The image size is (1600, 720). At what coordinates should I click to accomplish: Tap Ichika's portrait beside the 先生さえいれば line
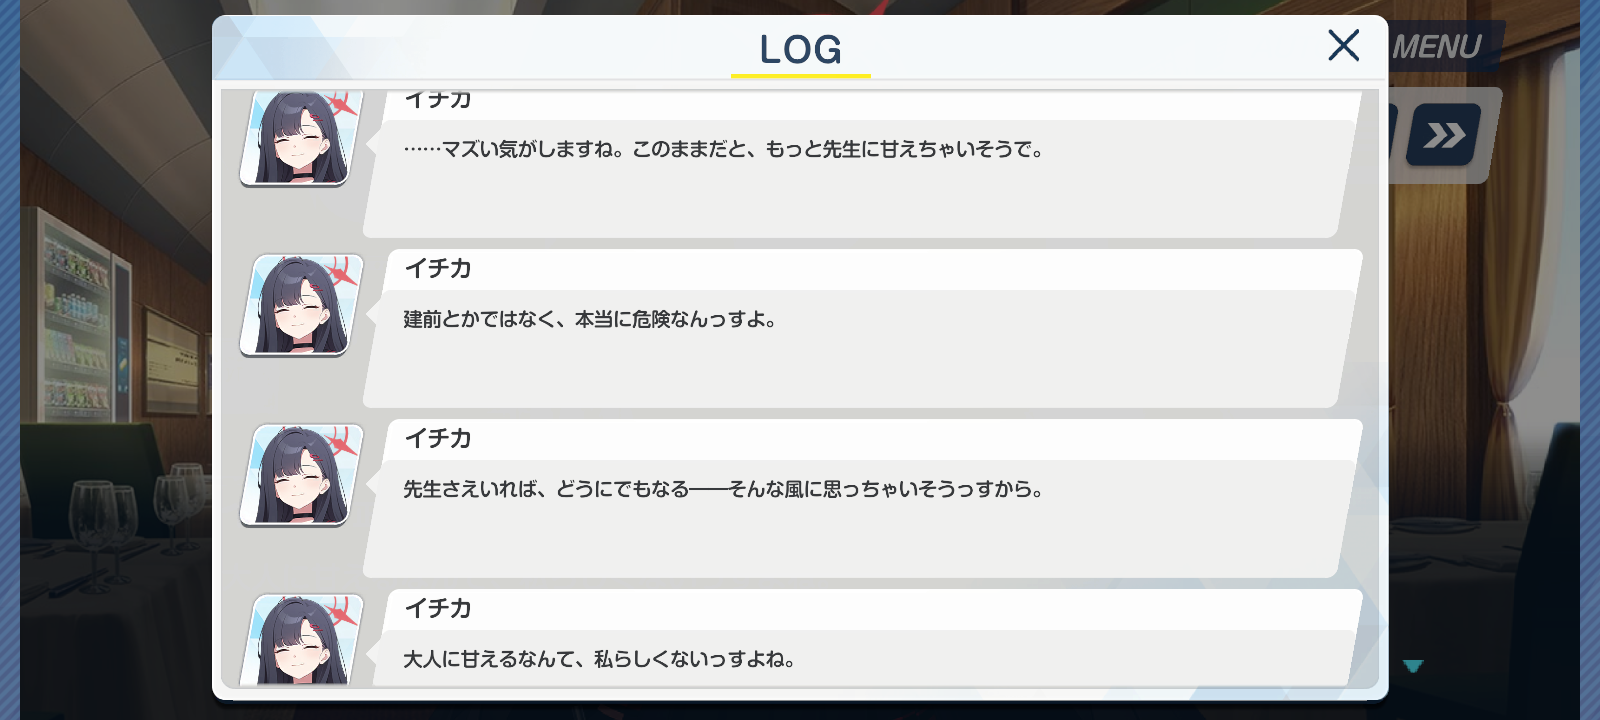(x=301, y=475)
